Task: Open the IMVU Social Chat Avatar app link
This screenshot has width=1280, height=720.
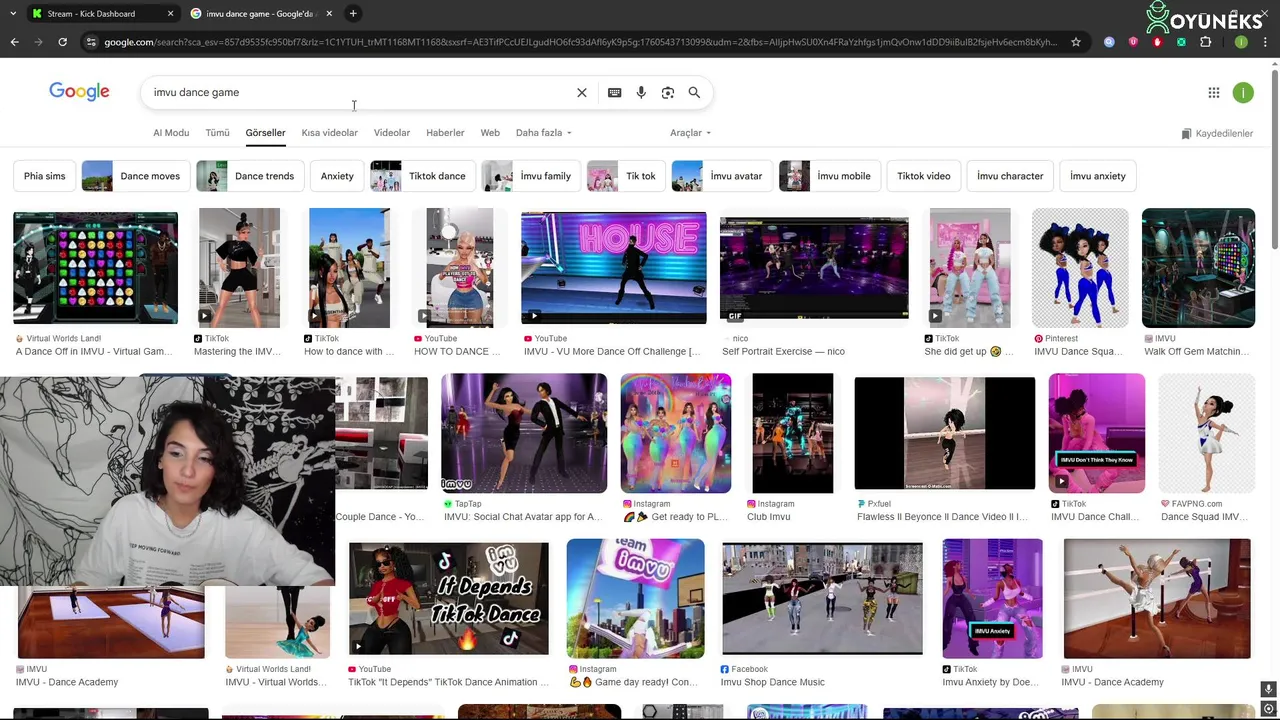Action: point(523,517)
